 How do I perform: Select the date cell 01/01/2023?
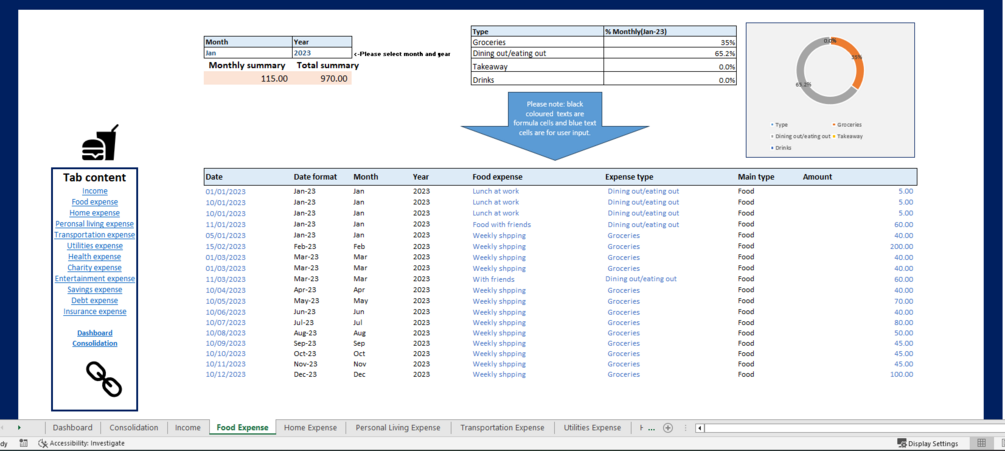click(226, 191)
